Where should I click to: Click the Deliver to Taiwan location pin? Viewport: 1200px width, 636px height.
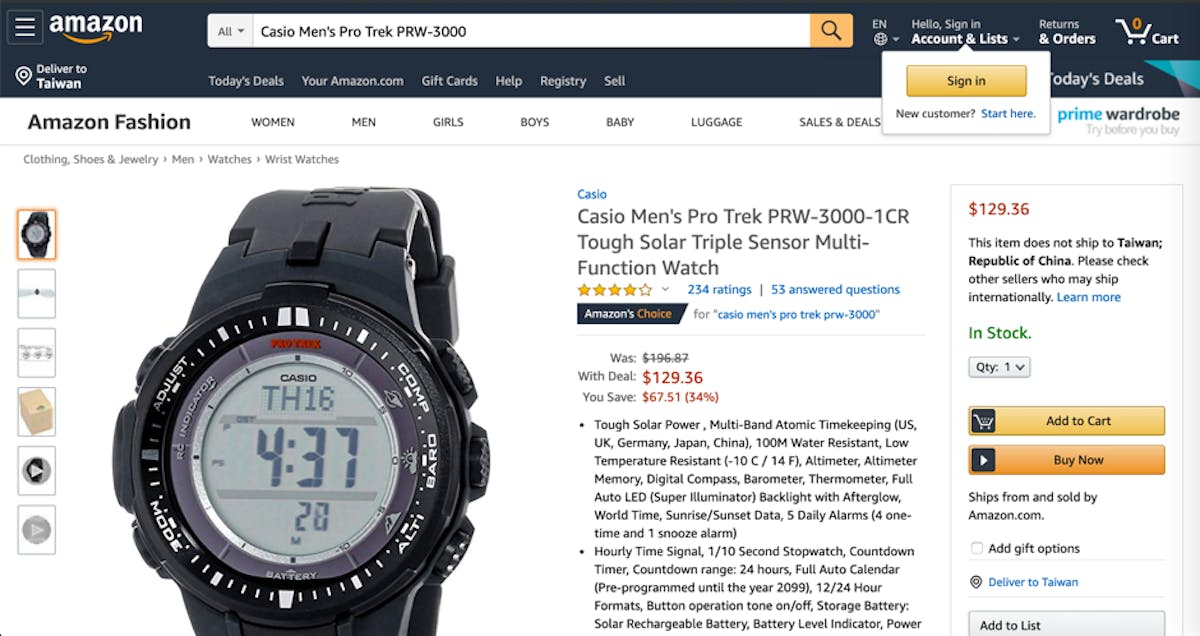[24, 76]
